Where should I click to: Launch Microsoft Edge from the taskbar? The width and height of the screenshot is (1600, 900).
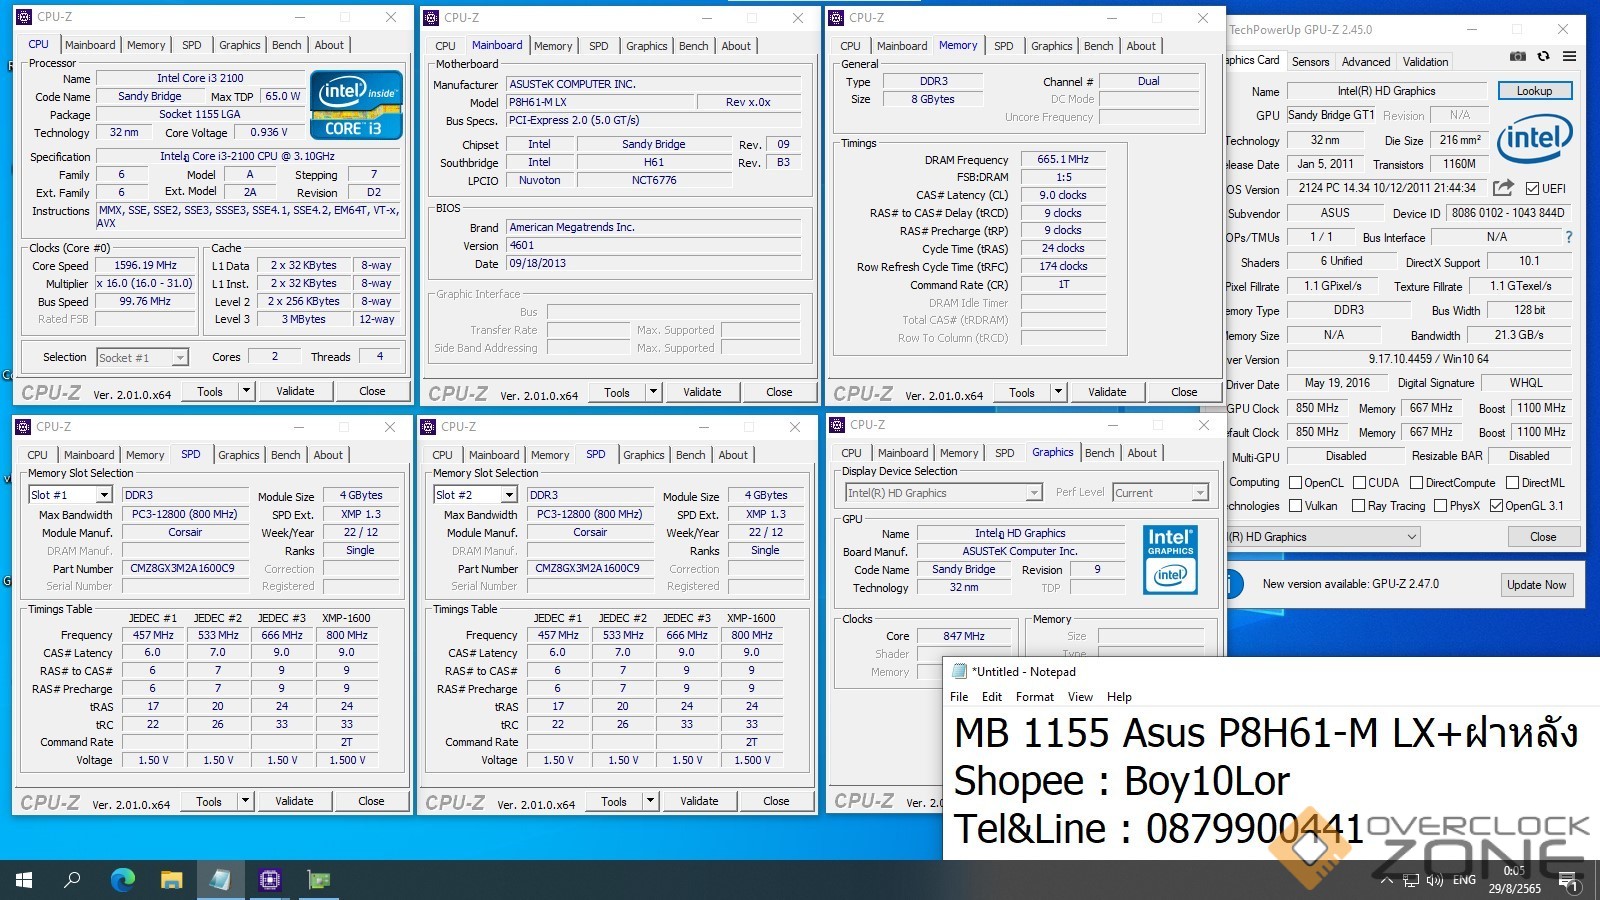(122, 880)
